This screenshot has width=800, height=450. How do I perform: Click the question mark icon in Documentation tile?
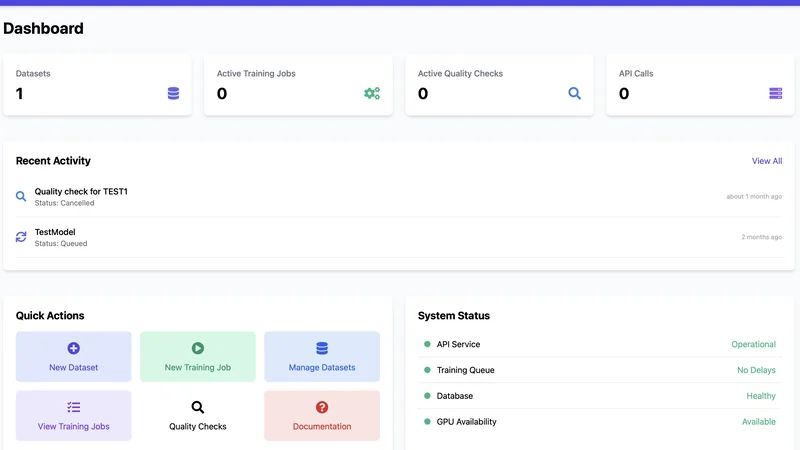coord(322,407)
